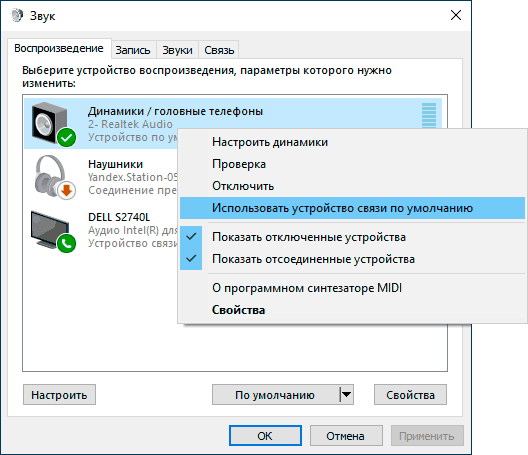Choose Отключить in the context menu

pyautogui.click(x=352, y=186)
